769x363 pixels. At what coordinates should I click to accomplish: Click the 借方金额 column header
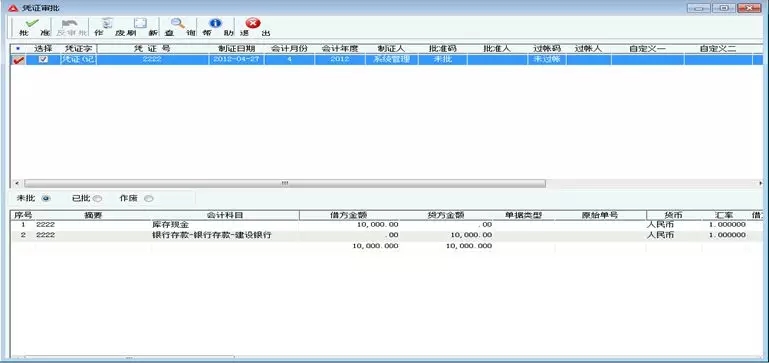pyautogui.click(x=349, y=215)
